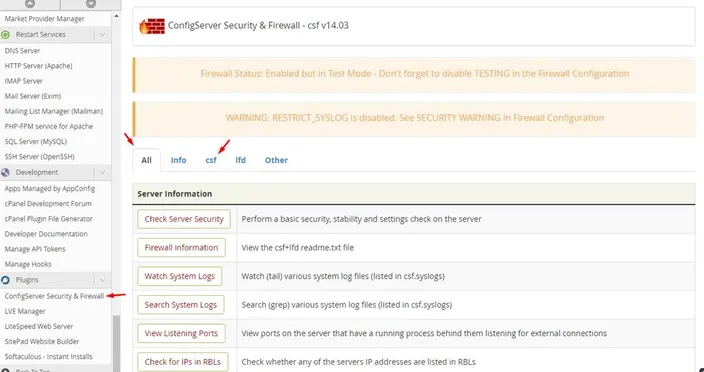704x372 pixels.
Task: Click the 'Watch (tail) various system log files' text
Action: (x=343, y=276)
